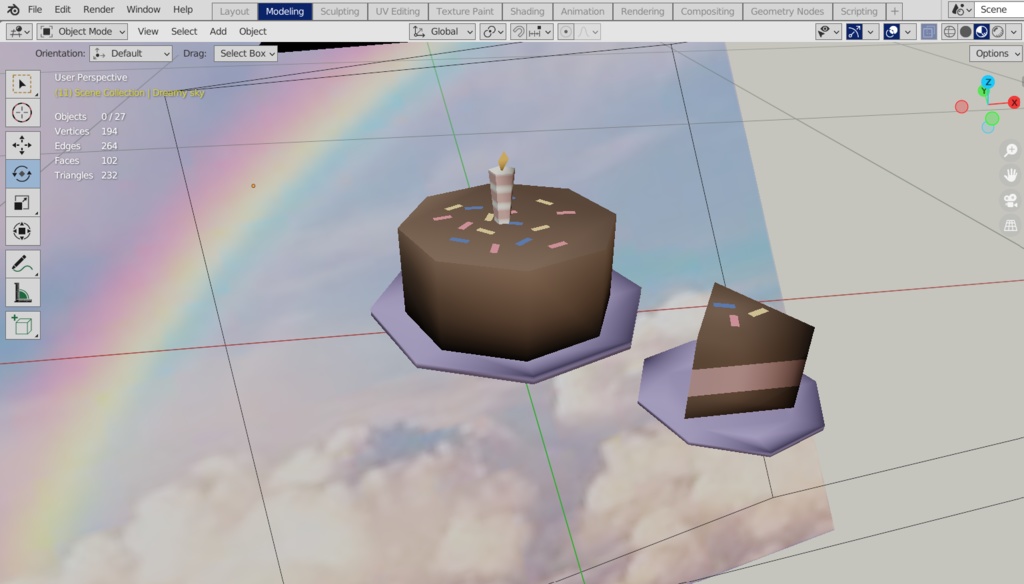Switch perspective/orthographic with the grid icon

pyautogui.click(x=1010, y=225)
